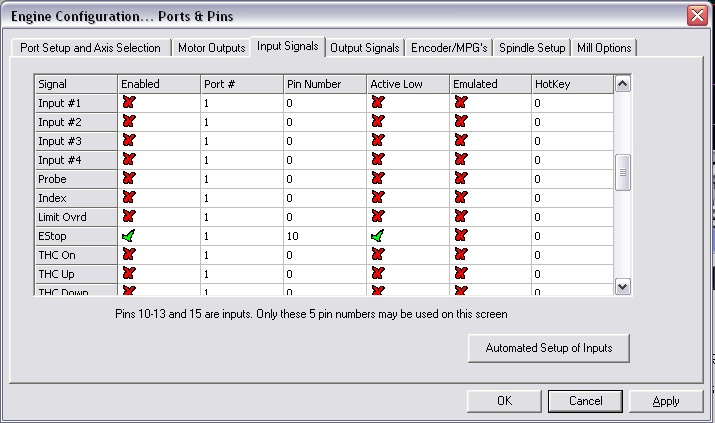Enable the Input #2 signal
715x423 pixels.
pos(128,122)
